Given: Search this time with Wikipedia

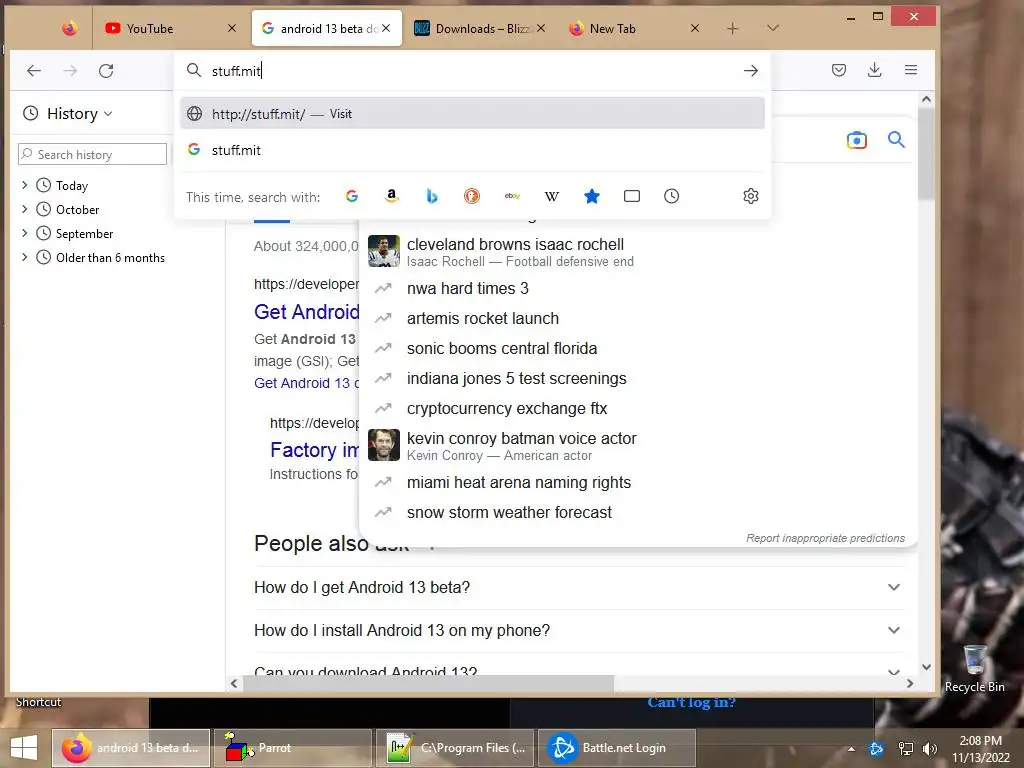Looking at the screenshot, I should coord(552,196).
